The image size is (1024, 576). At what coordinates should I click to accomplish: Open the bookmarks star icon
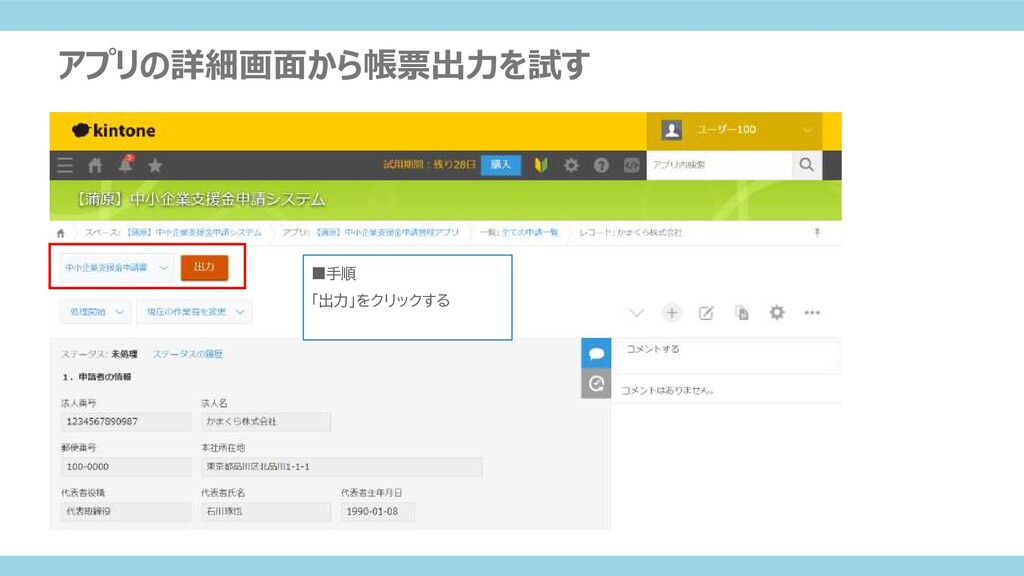(155, 165)
